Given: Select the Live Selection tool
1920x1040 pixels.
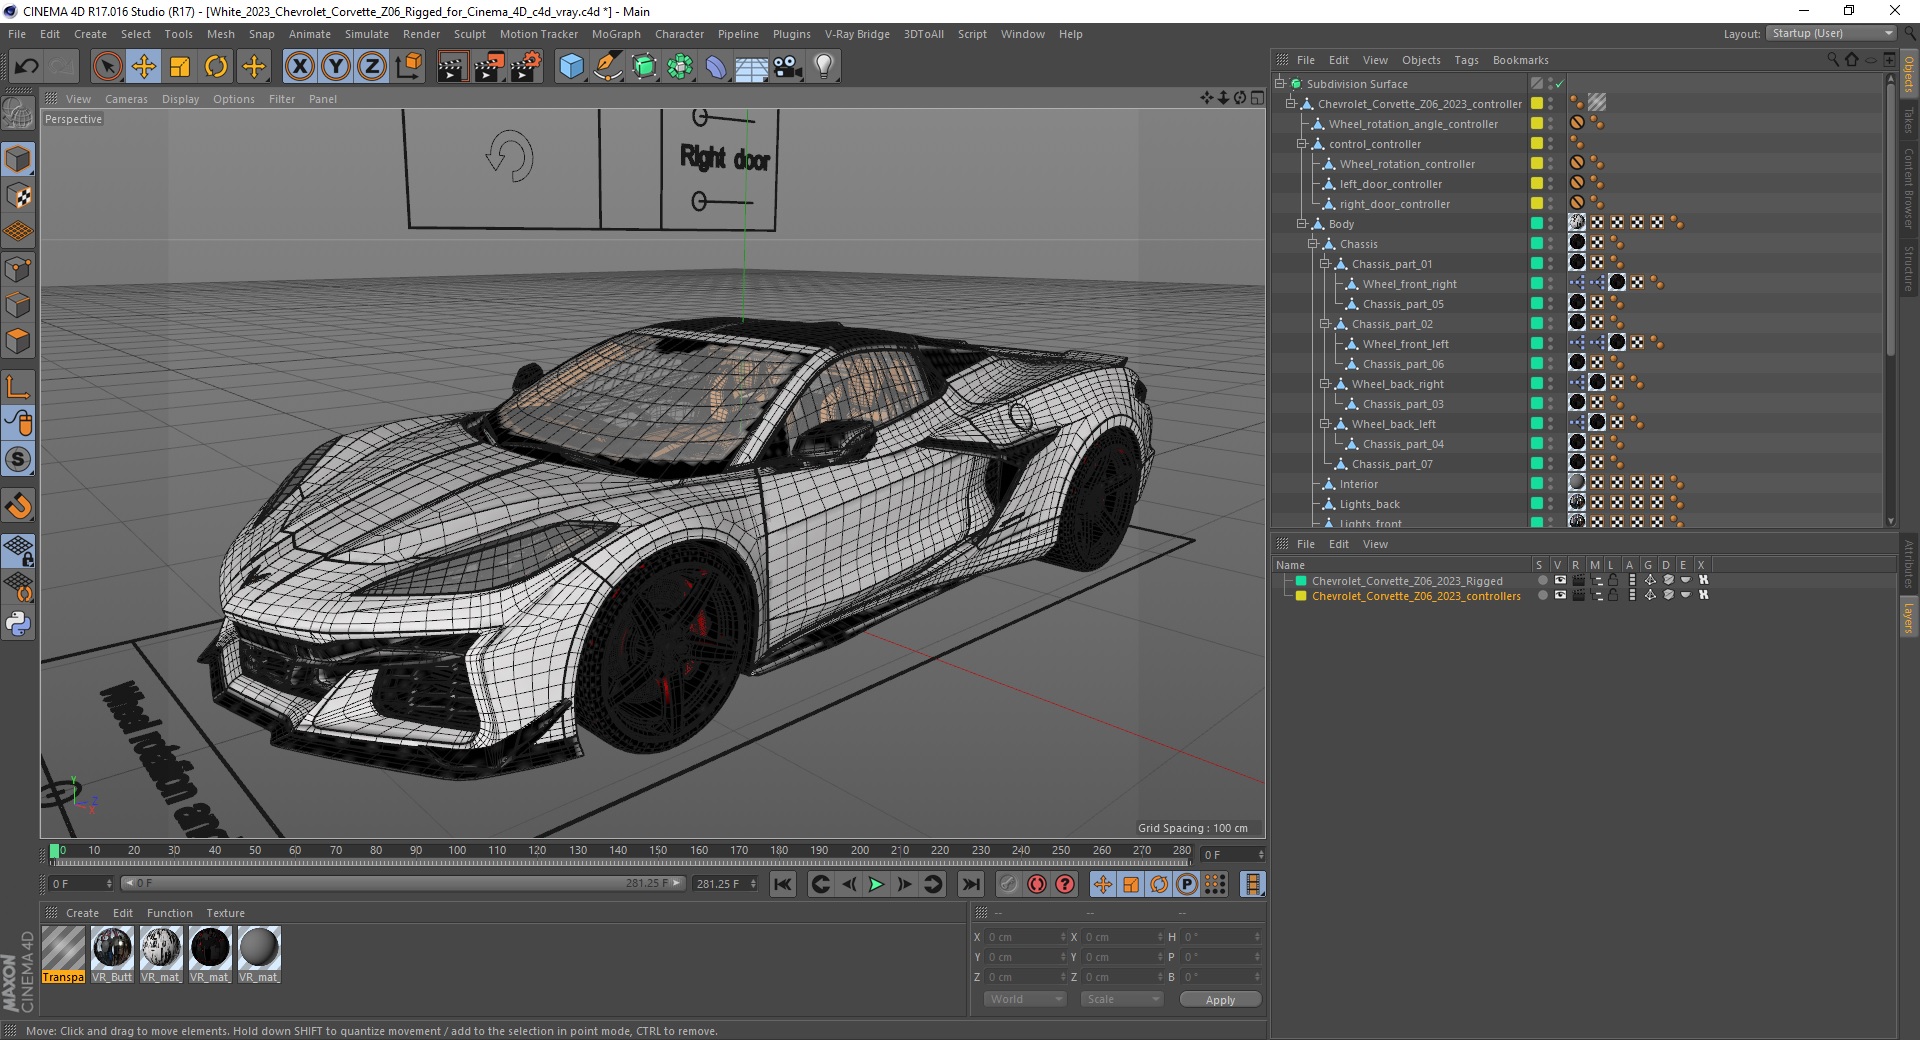Looking at the screenshot, I should (x=107, y=67).
